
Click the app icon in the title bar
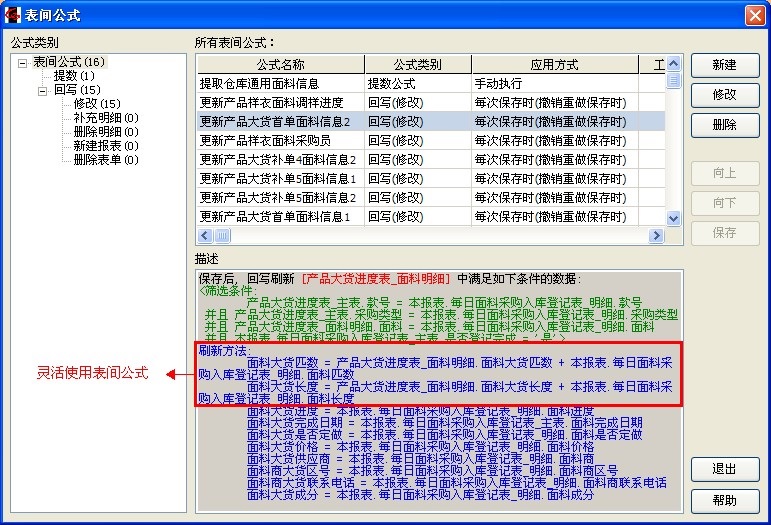pyautogui.click(x=14, y=15)
